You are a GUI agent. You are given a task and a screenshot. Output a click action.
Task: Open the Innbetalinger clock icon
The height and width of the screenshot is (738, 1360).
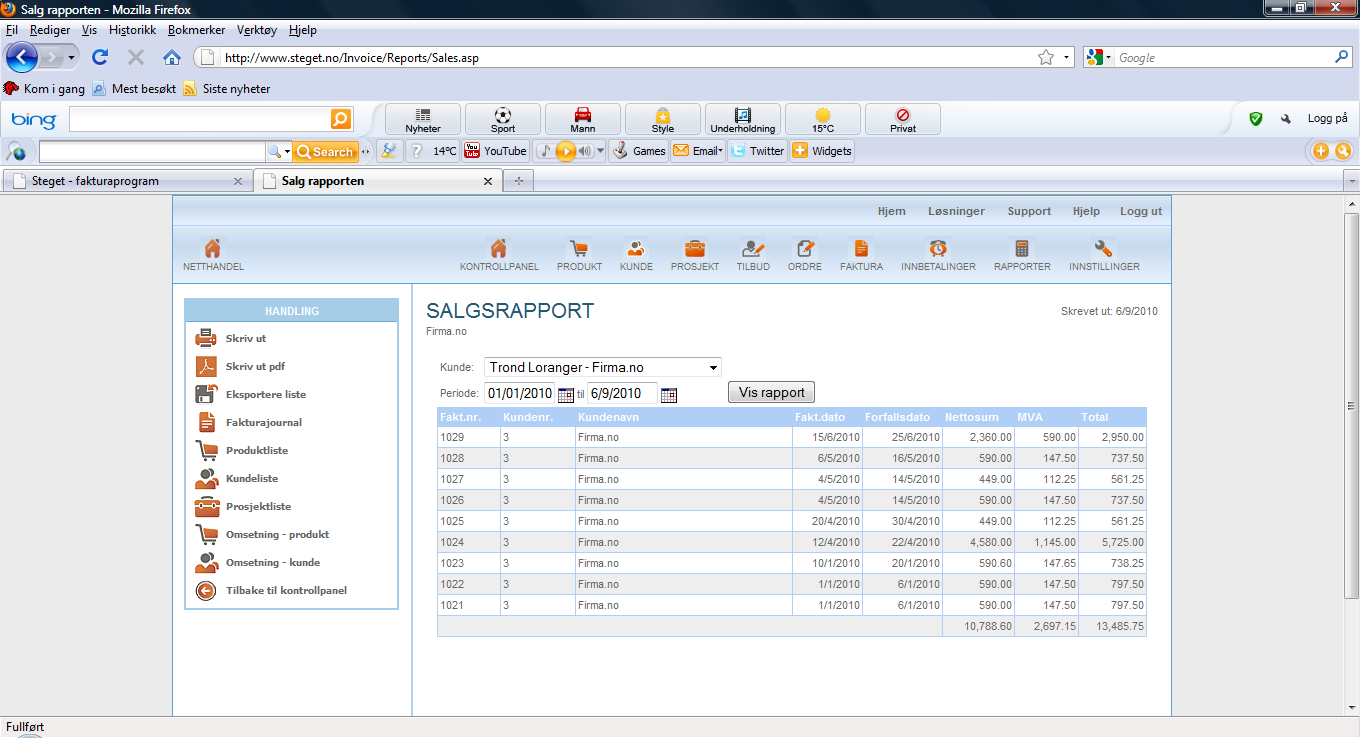click(938, 248)
